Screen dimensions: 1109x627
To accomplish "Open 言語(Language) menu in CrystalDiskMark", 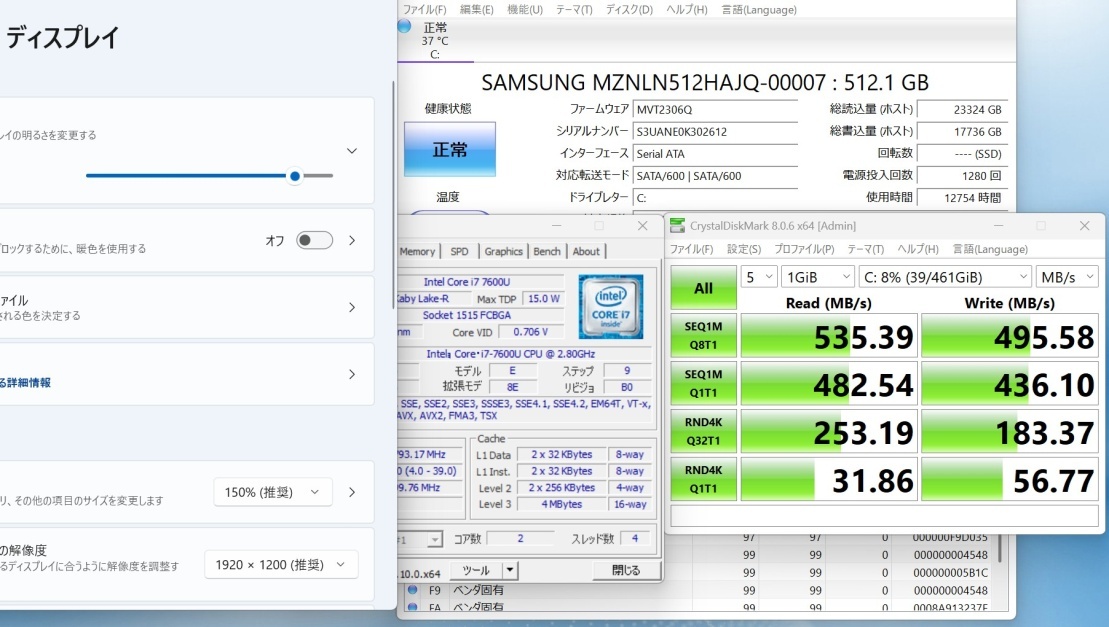I will pyautogui.click(x=990, y=249).
